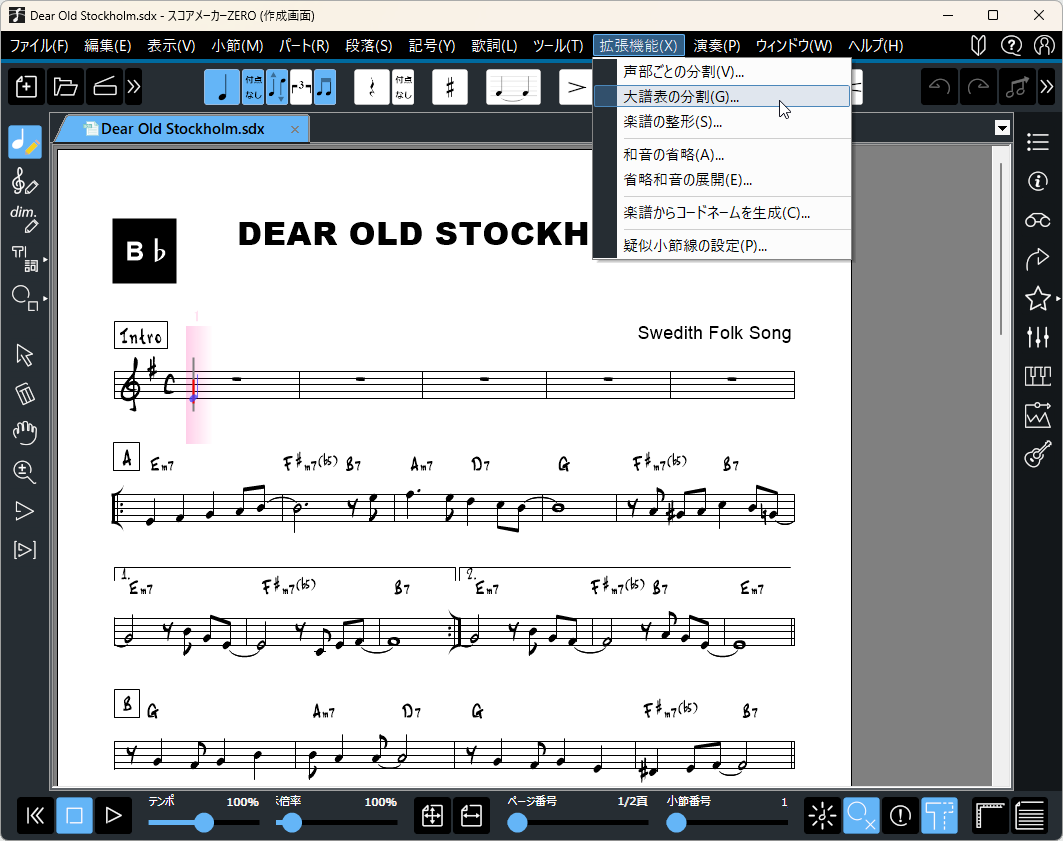Choose 和音の省略(A)... menu entry
Viewport: 1063px width, 841px height.
point(722,155)
